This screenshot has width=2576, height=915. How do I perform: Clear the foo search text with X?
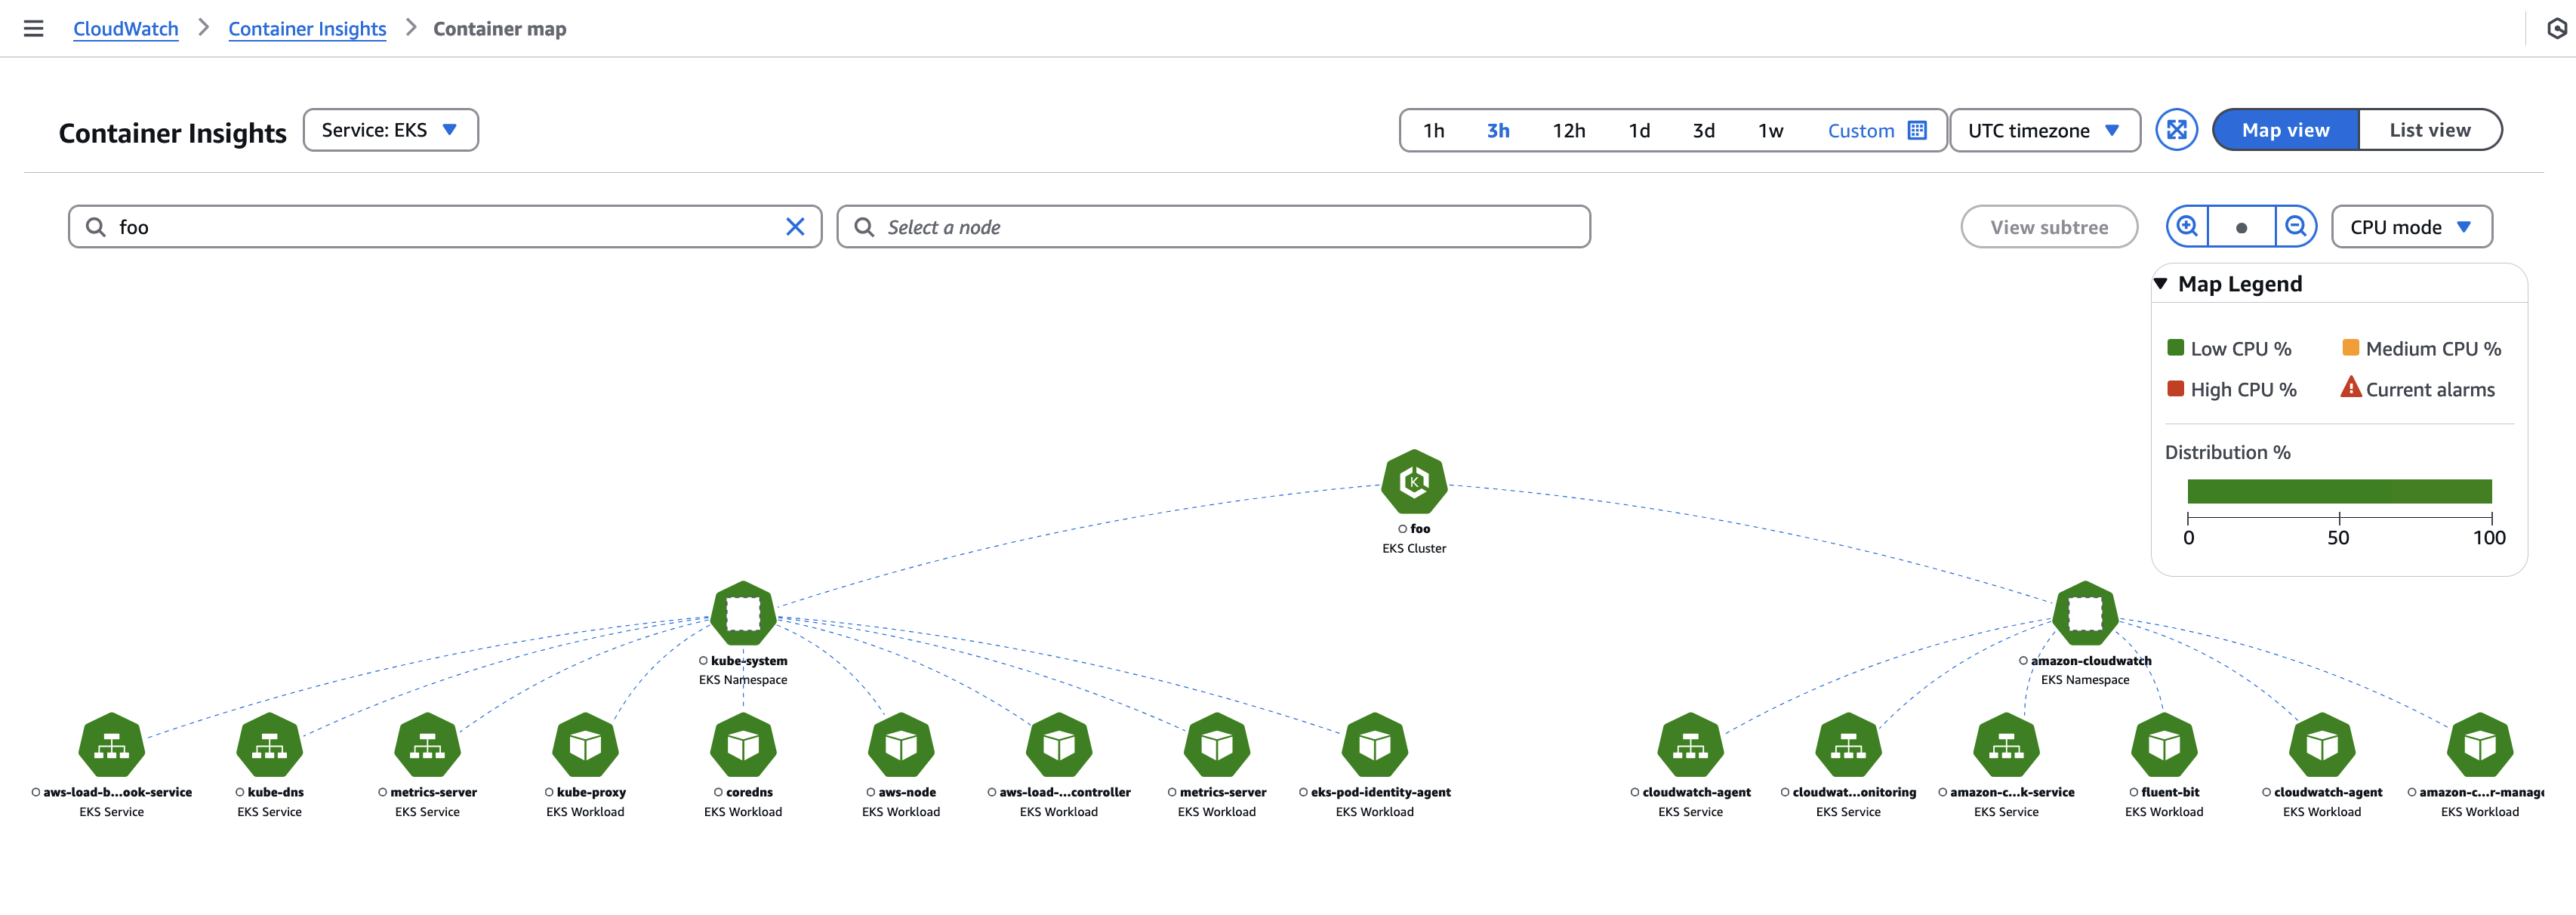(795, 227)
